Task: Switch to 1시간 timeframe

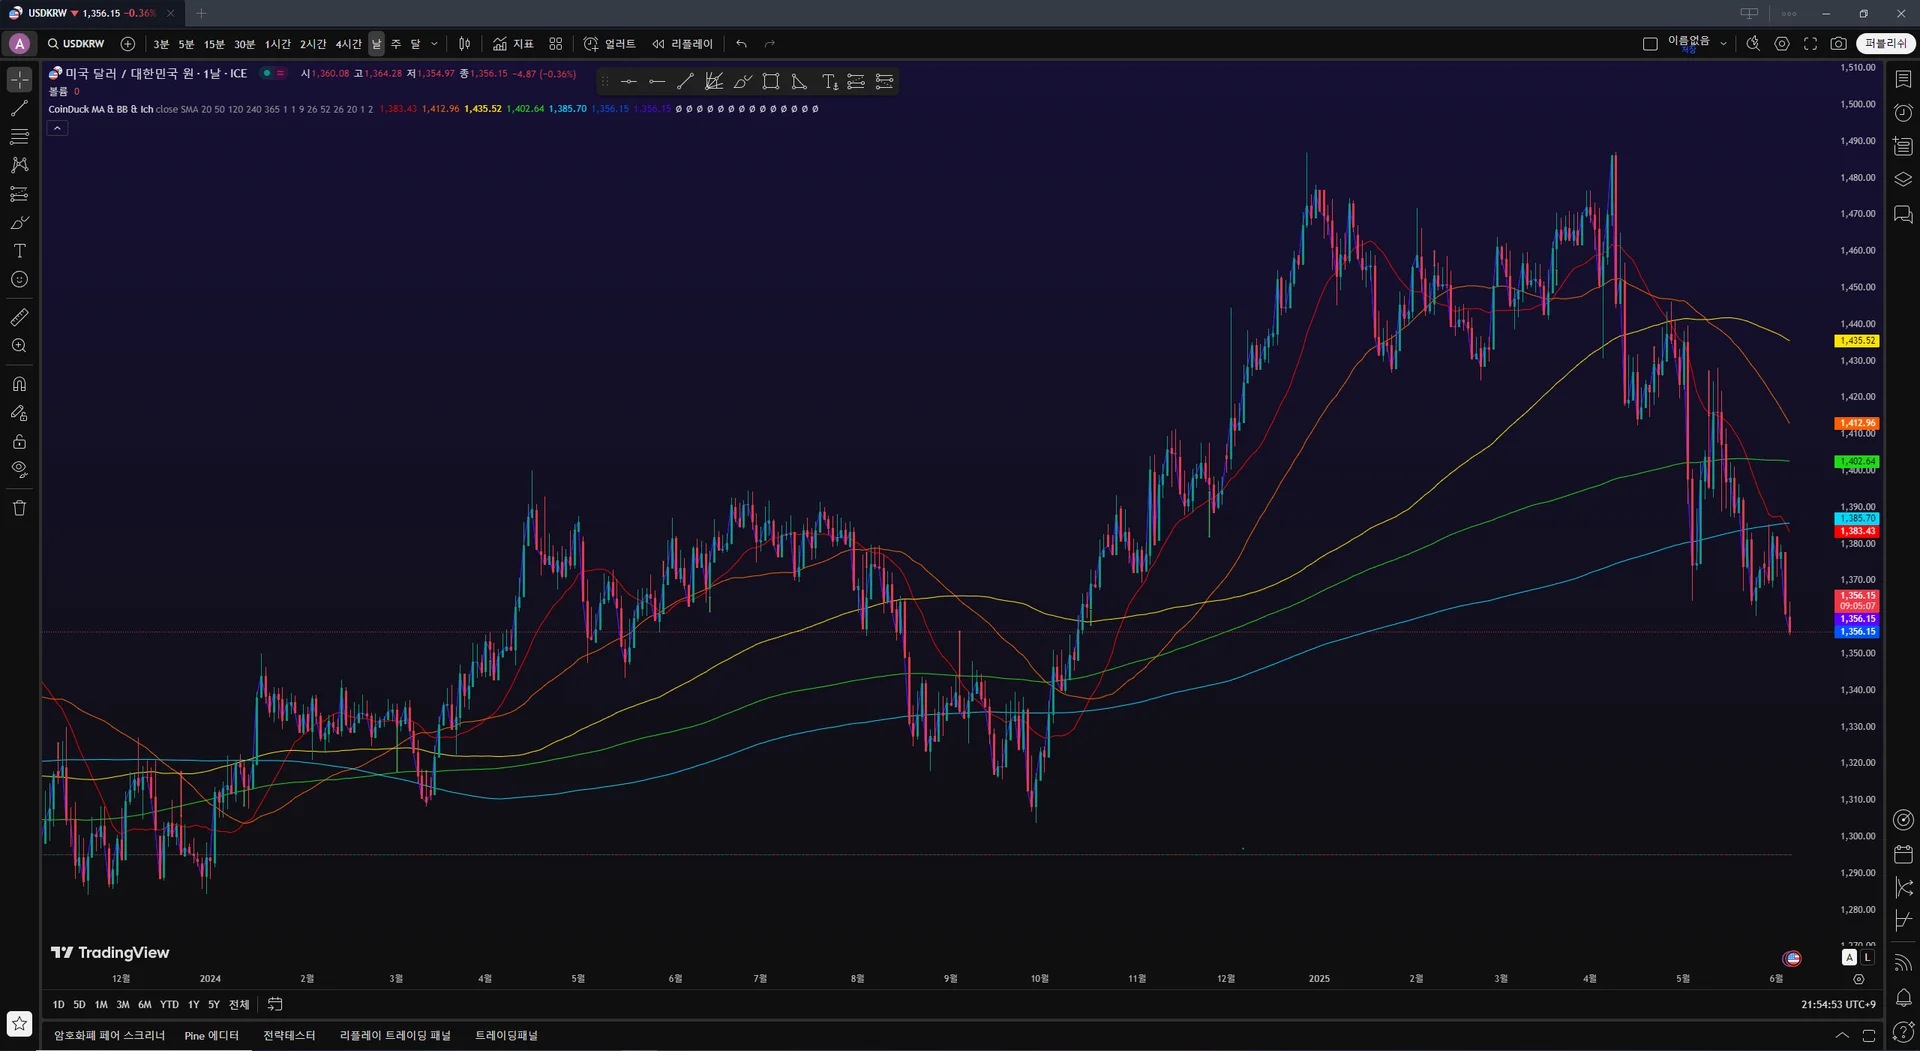Action: tap(277, 44)
